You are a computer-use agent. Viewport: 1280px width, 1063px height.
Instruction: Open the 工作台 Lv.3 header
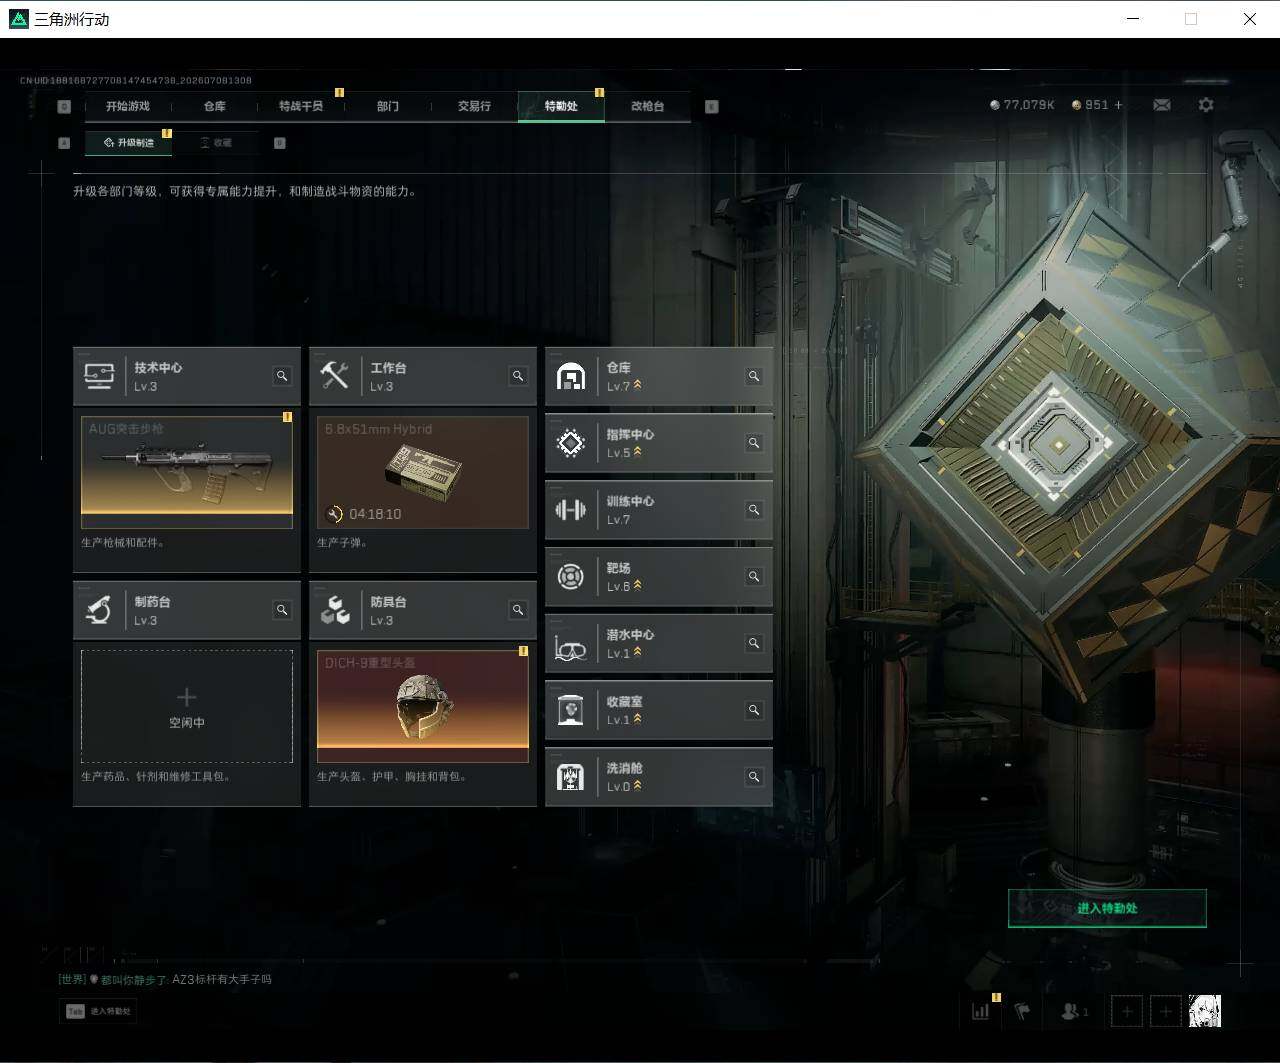(x=423, y=376)
